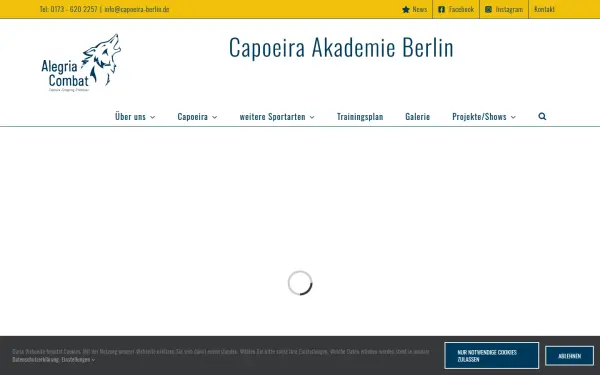Image resolution: width=600 pixels, height=375 pixels.
Task: Open the Datenschutzerklärung link
Action: coord(36,359)
